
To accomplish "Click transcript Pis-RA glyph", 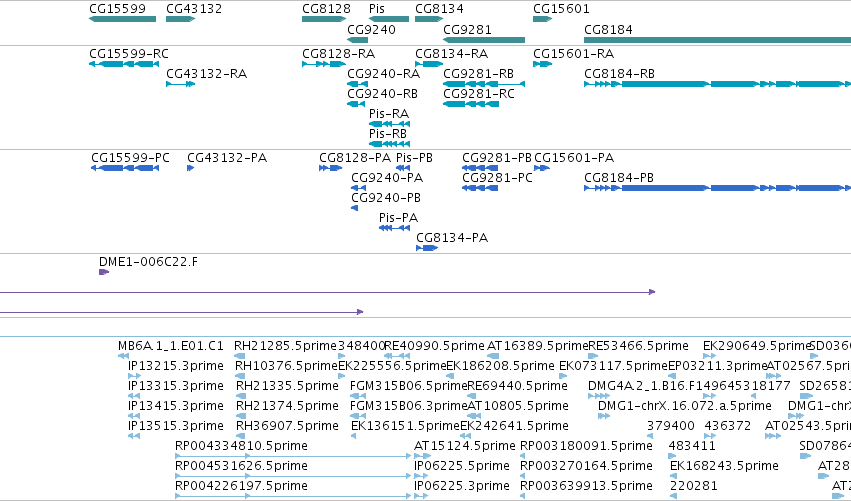I will (x=389, y=124).
